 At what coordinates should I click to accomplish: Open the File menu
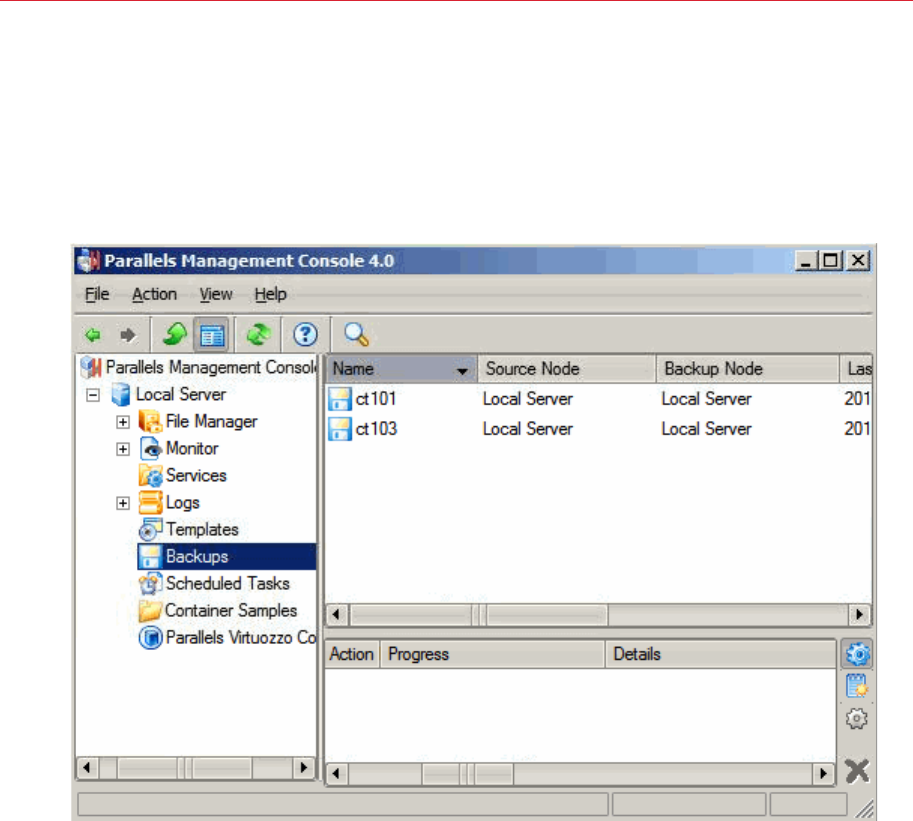pyautogui.click(x=97, y=294)
